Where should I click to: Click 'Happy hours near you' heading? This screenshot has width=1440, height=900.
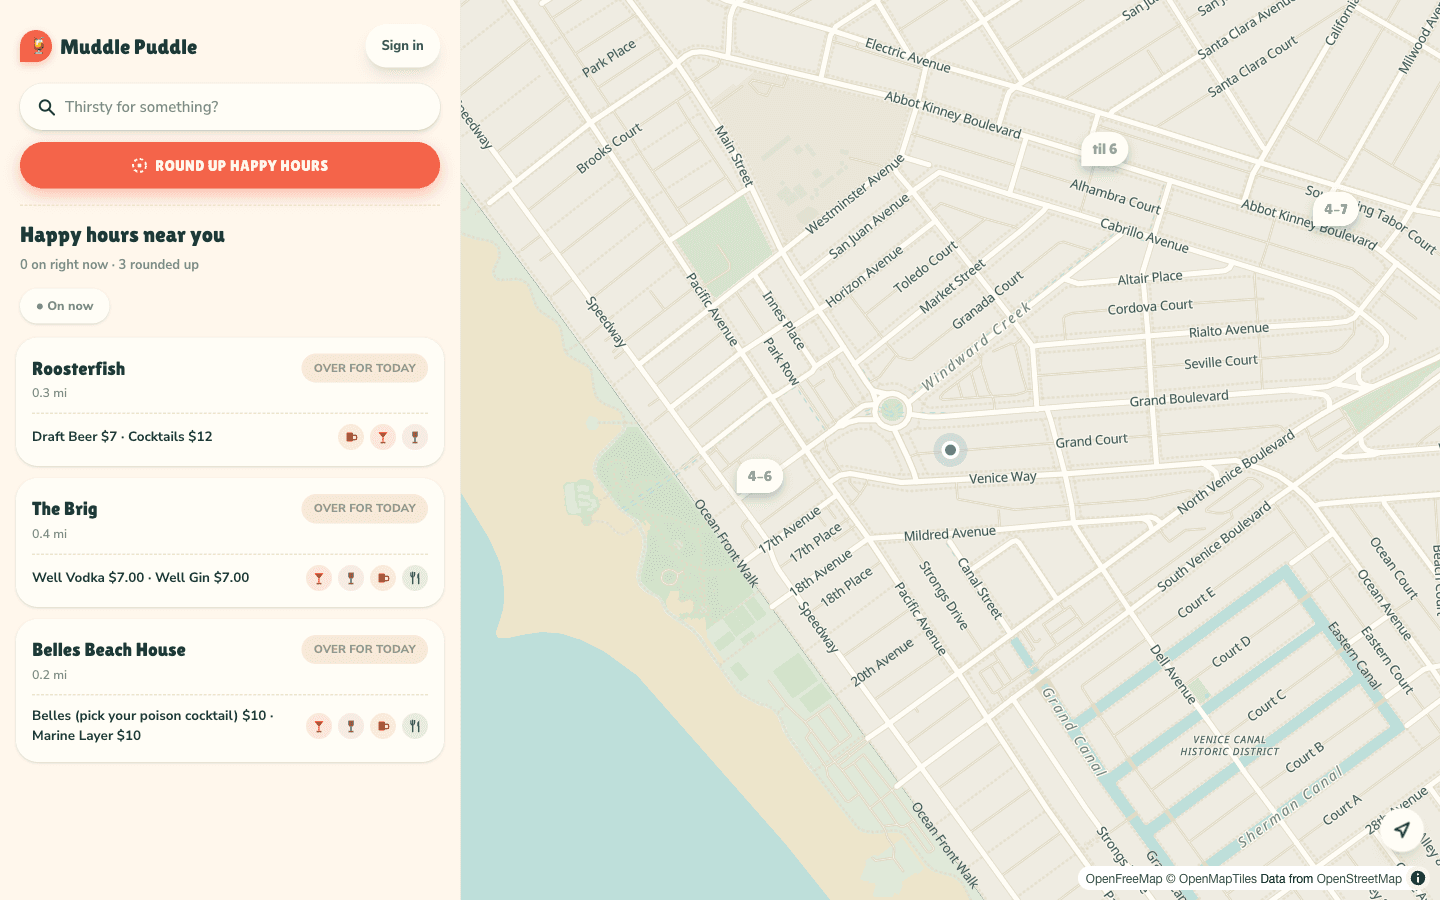(122, 235)
